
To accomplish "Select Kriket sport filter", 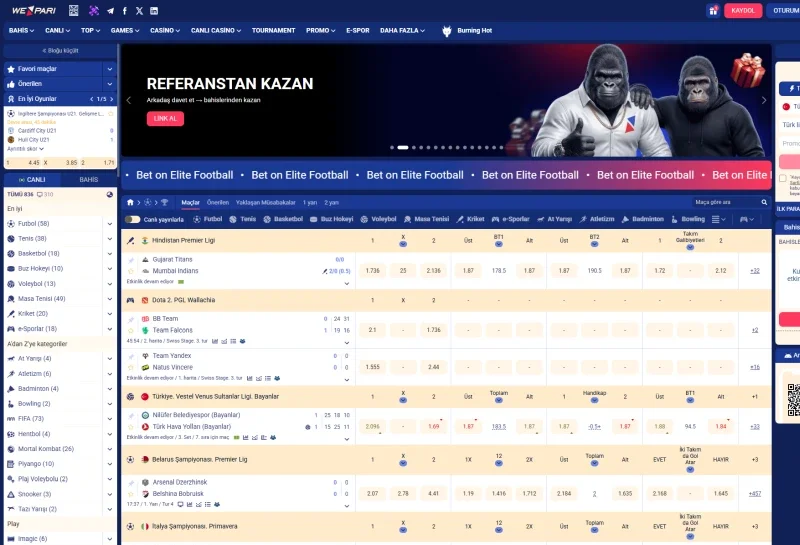I will [470, 219].
